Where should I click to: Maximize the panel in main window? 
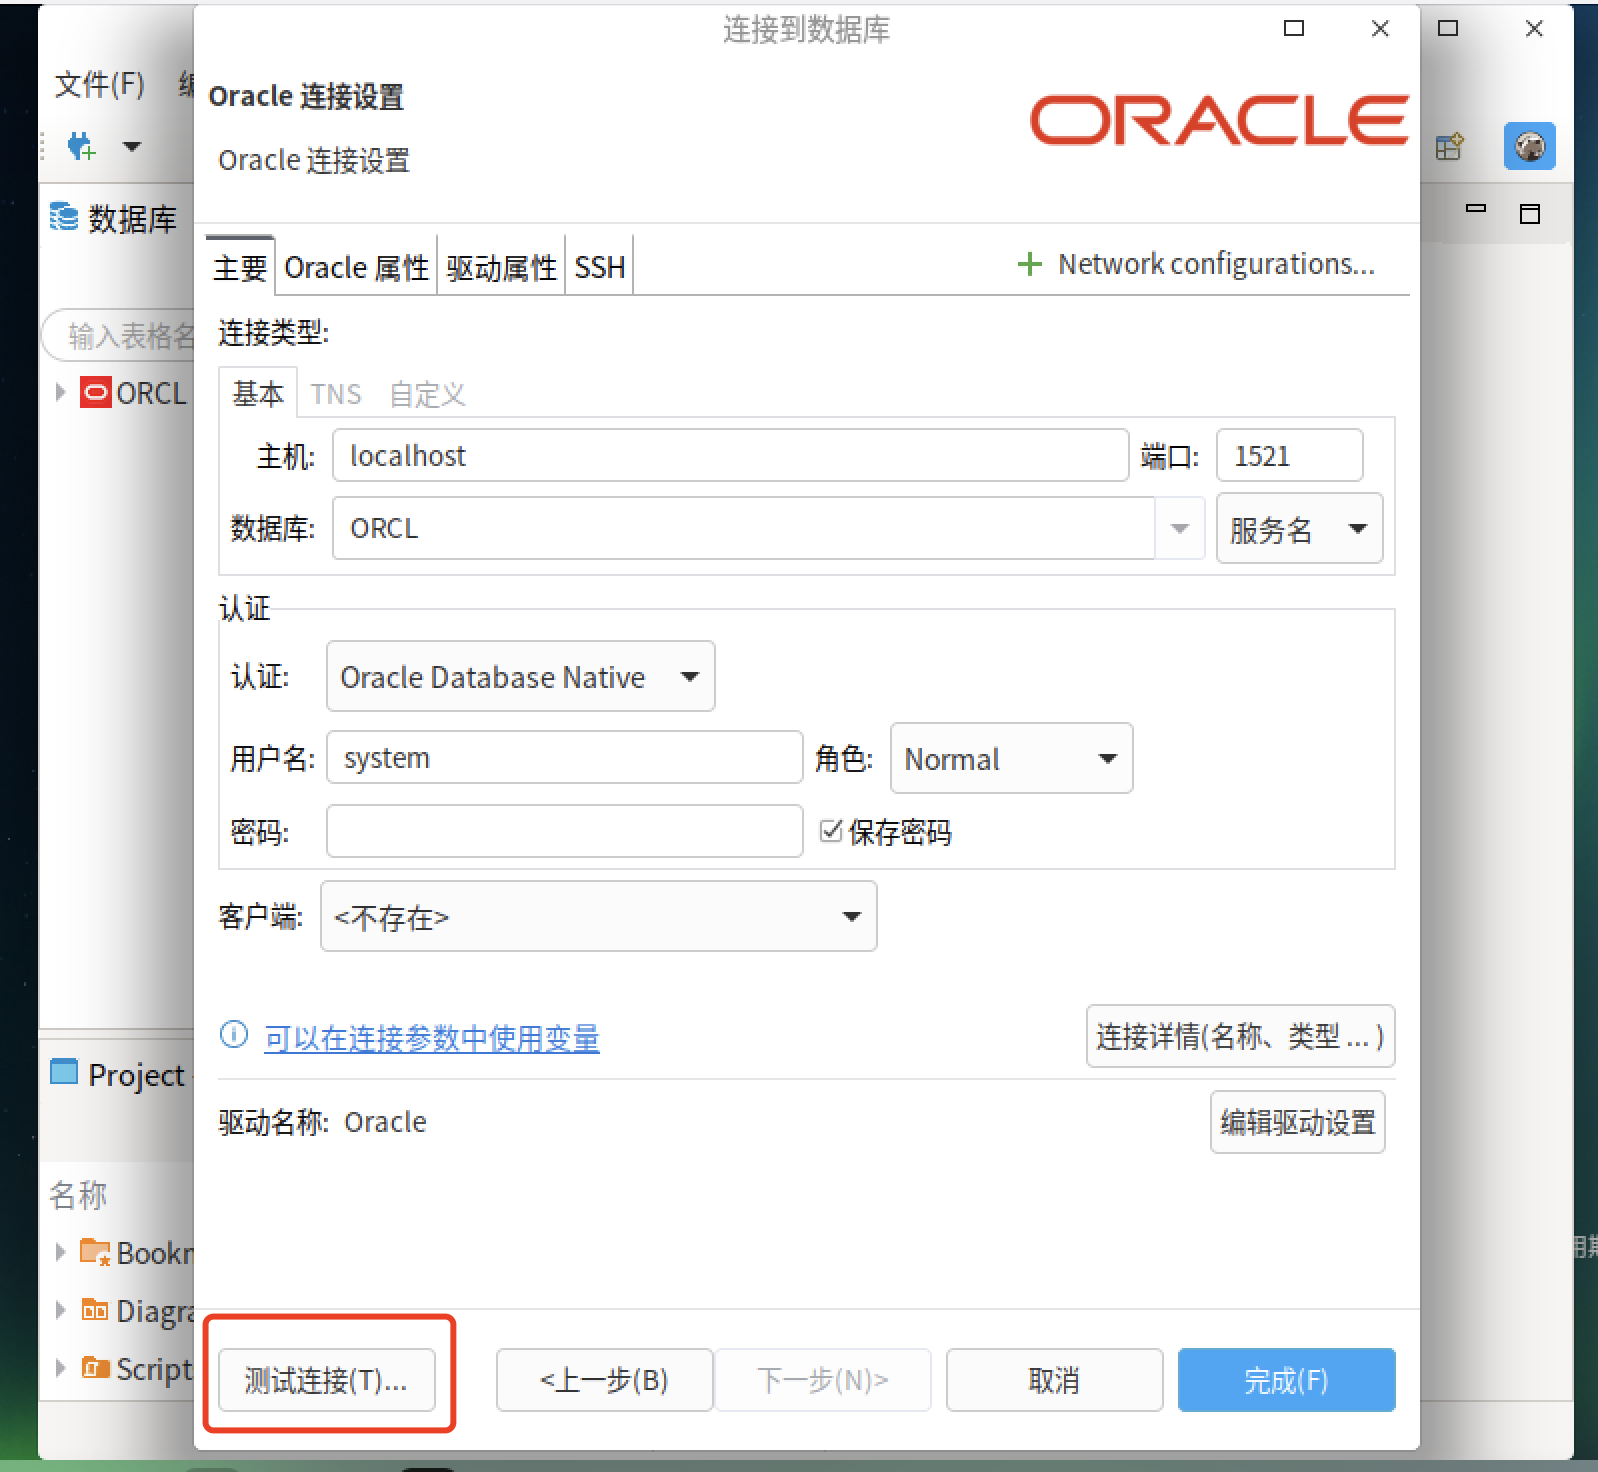[x=1530, y=213]
